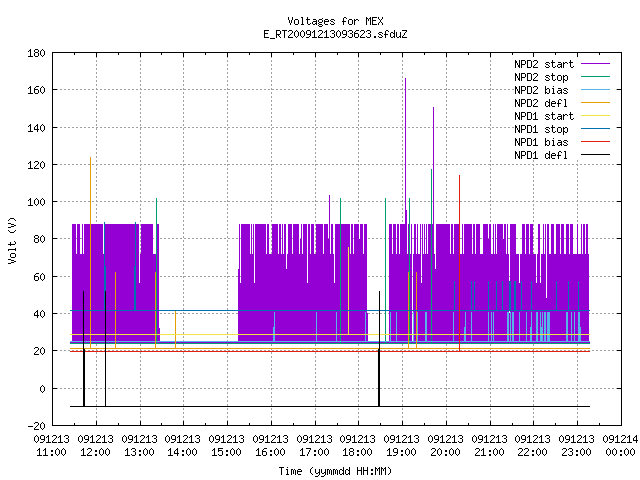Click the "NPD1 defl" legend label
The width and height of the screenshot is (640, 480).
click(541, 156)
